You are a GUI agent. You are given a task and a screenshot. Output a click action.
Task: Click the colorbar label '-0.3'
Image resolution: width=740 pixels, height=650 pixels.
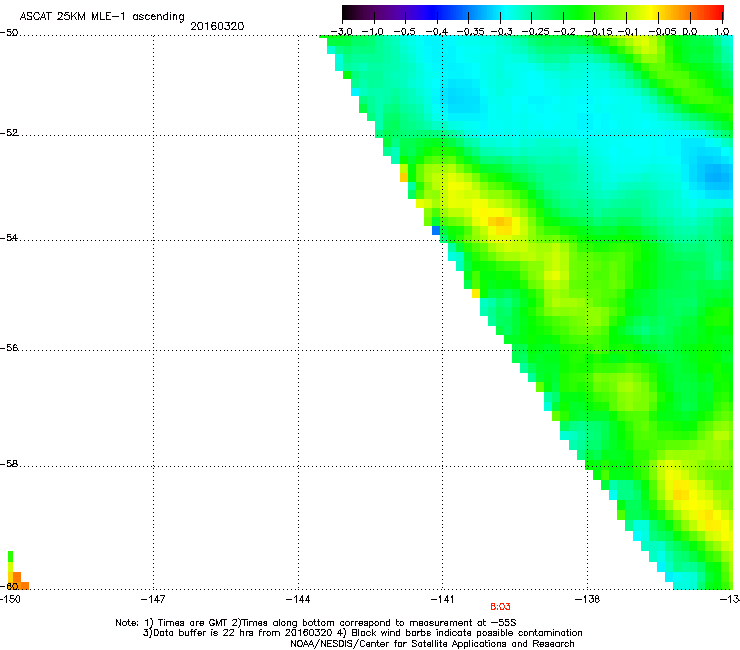[x=501, y=32]
